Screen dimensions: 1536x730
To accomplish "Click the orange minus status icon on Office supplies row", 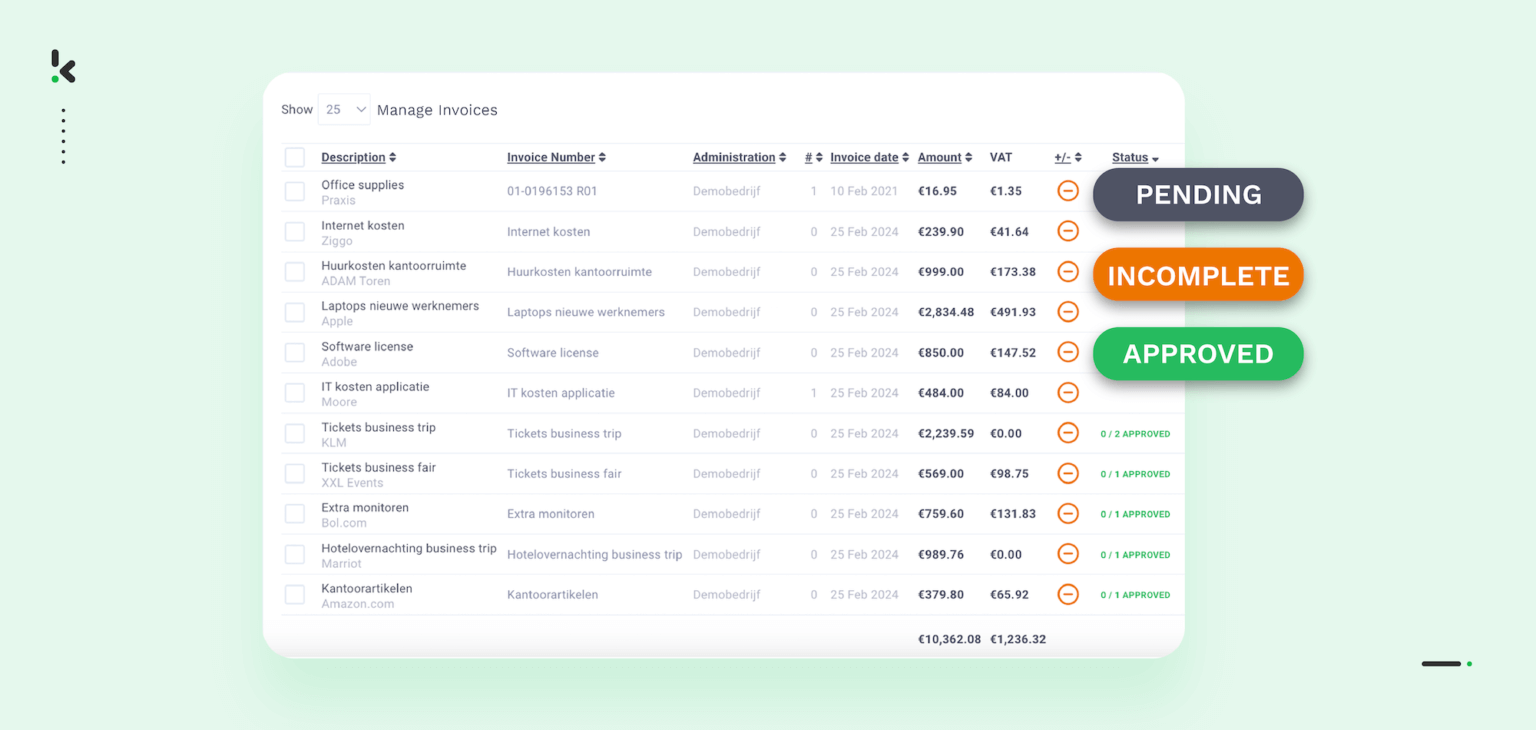I will [x=1067, y=190].
